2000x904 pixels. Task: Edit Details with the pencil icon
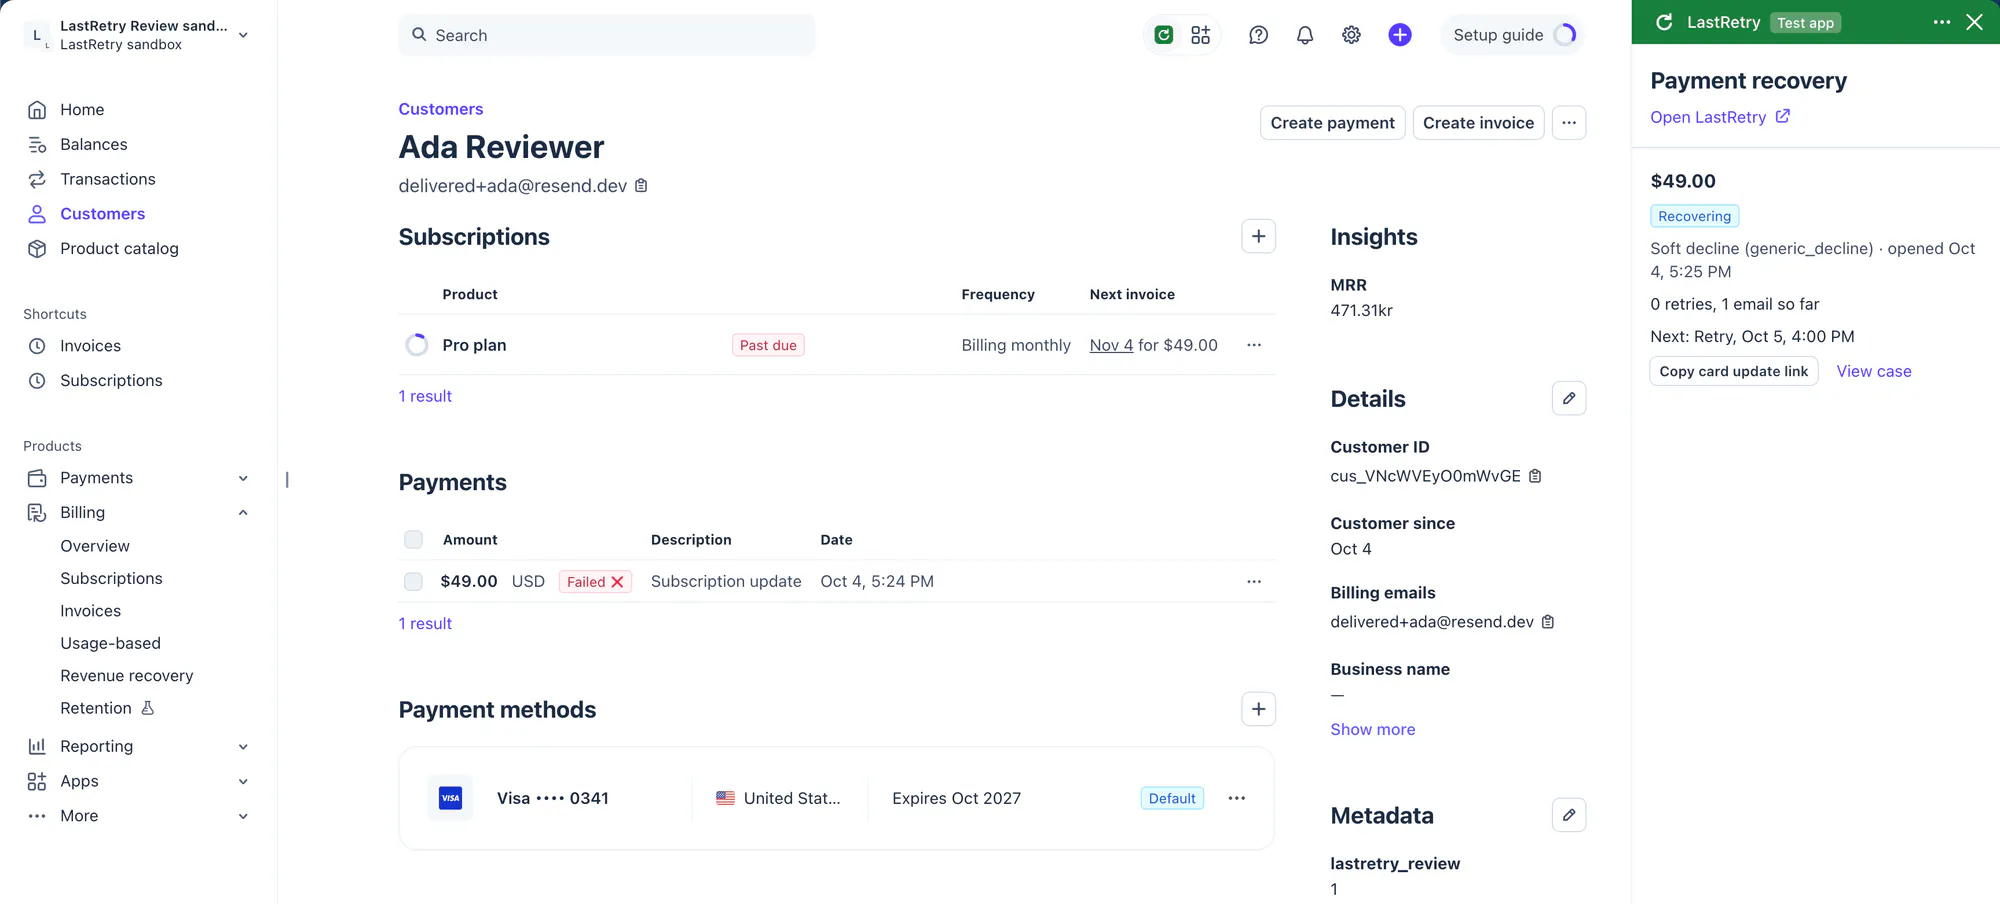click(1569, 398)
